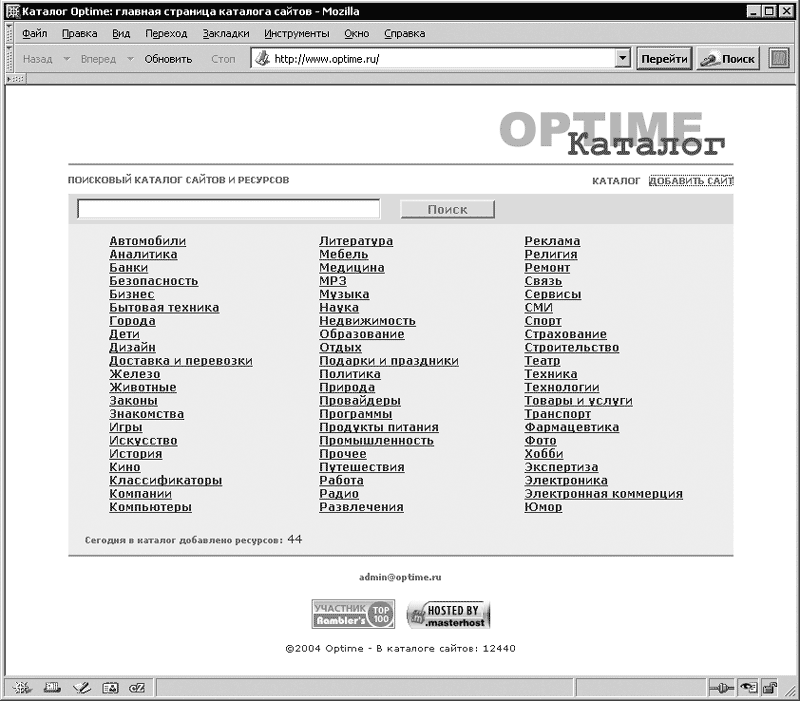The width and height of the screenshot is (800, 701).
Task: Click the Вперед toolbar button
Action: click(98, 59)
